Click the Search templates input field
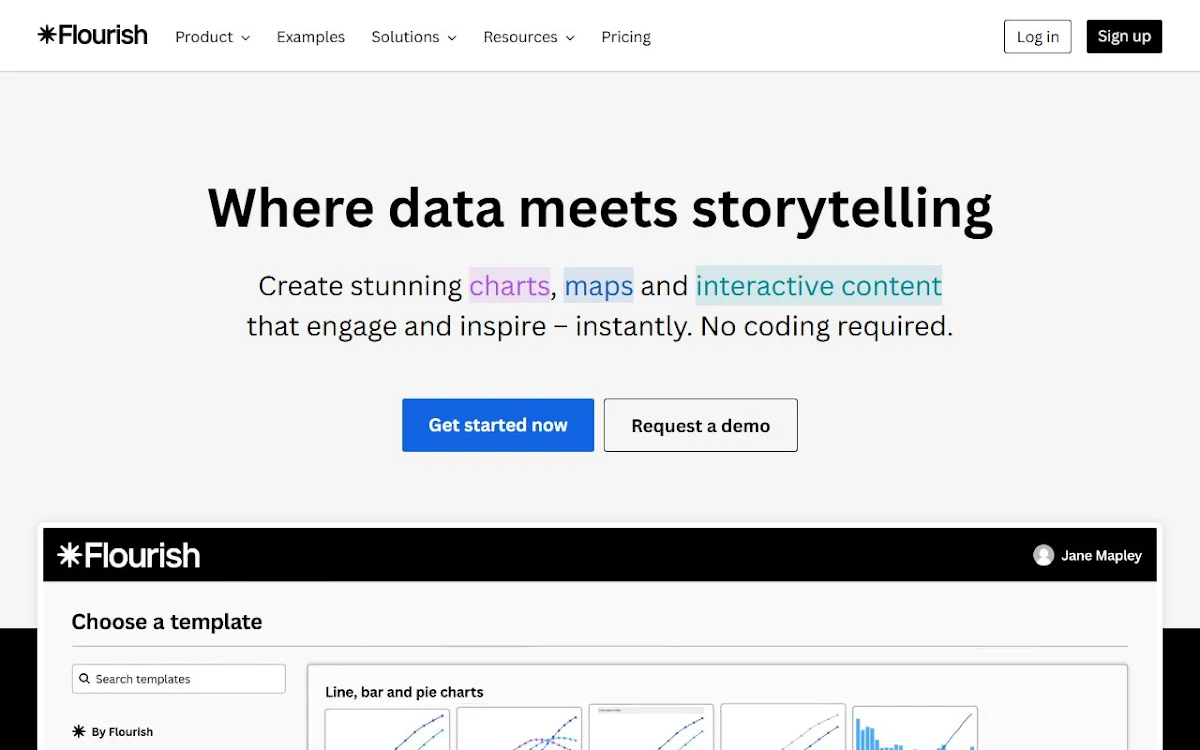Image resolution: width=1200 pixels, height=750 pixels. point(179,679)
